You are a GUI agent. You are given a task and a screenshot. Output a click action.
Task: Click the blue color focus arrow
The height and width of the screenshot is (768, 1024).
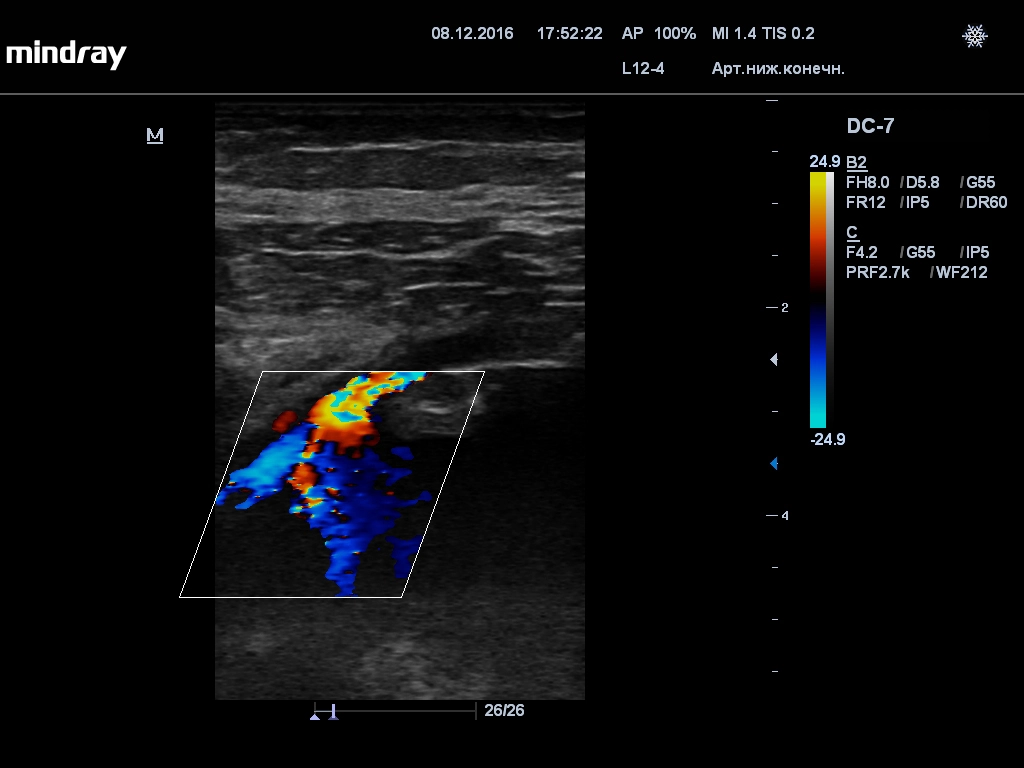tap(774, 464)
